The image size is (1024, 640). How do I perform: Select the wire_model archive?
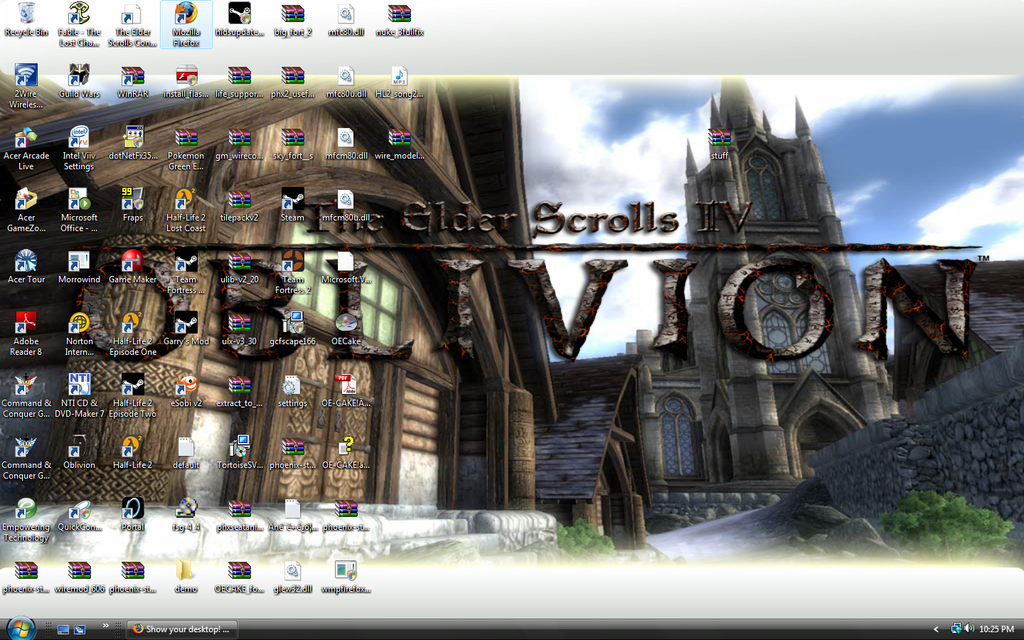(x=399, y=143)
